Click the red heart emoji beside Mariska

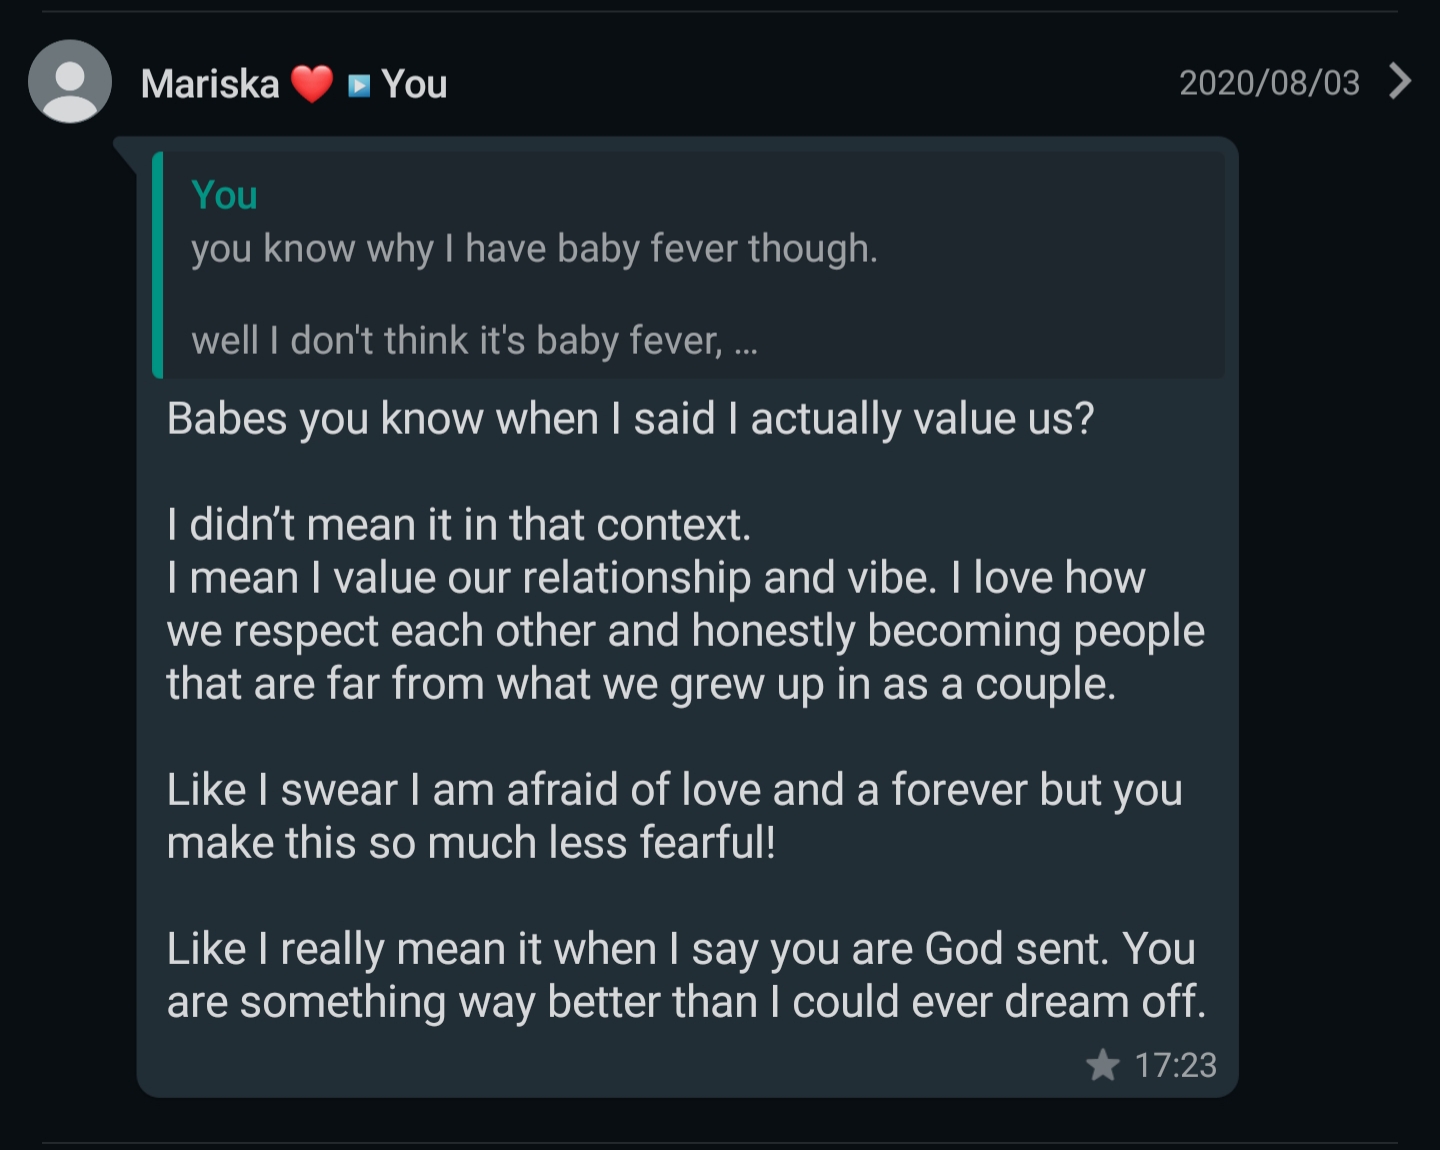(x=312, y=84)
